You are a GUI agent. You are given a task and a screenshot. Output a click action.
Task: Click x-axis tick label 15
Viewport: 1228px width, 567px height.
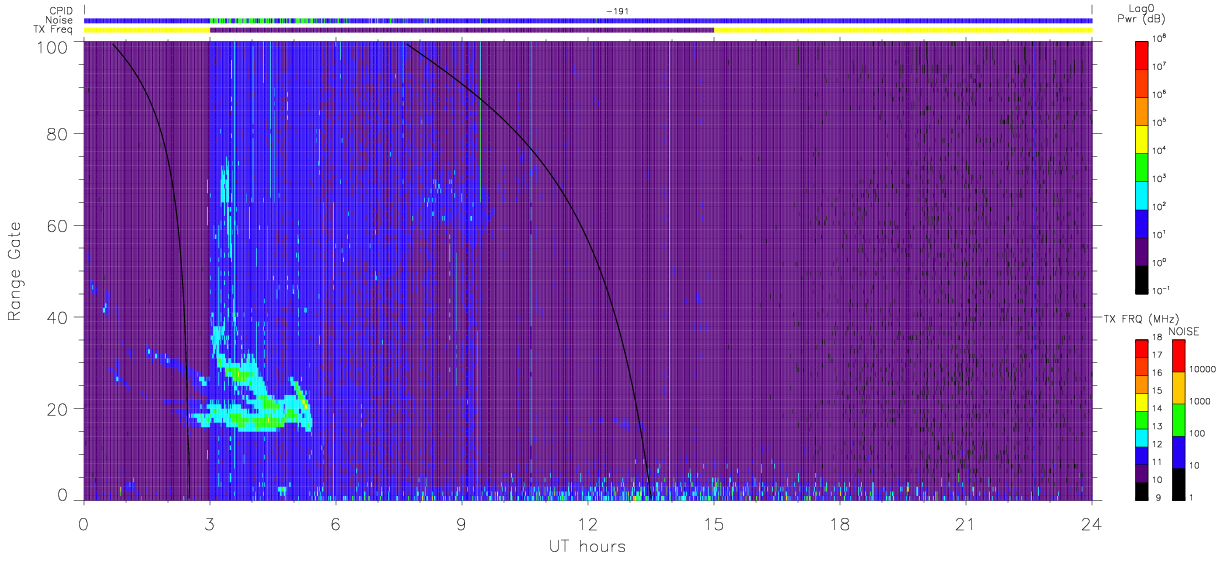(714, 523)
